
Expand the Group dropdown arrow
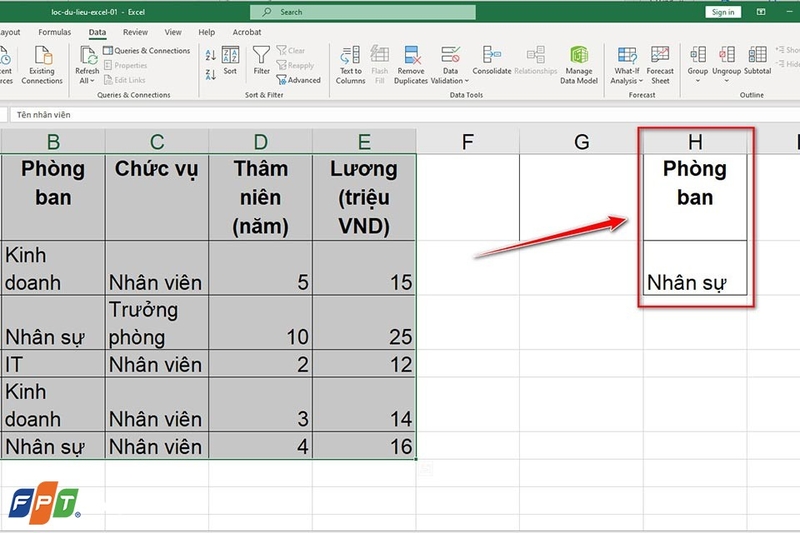pos(697,81)
